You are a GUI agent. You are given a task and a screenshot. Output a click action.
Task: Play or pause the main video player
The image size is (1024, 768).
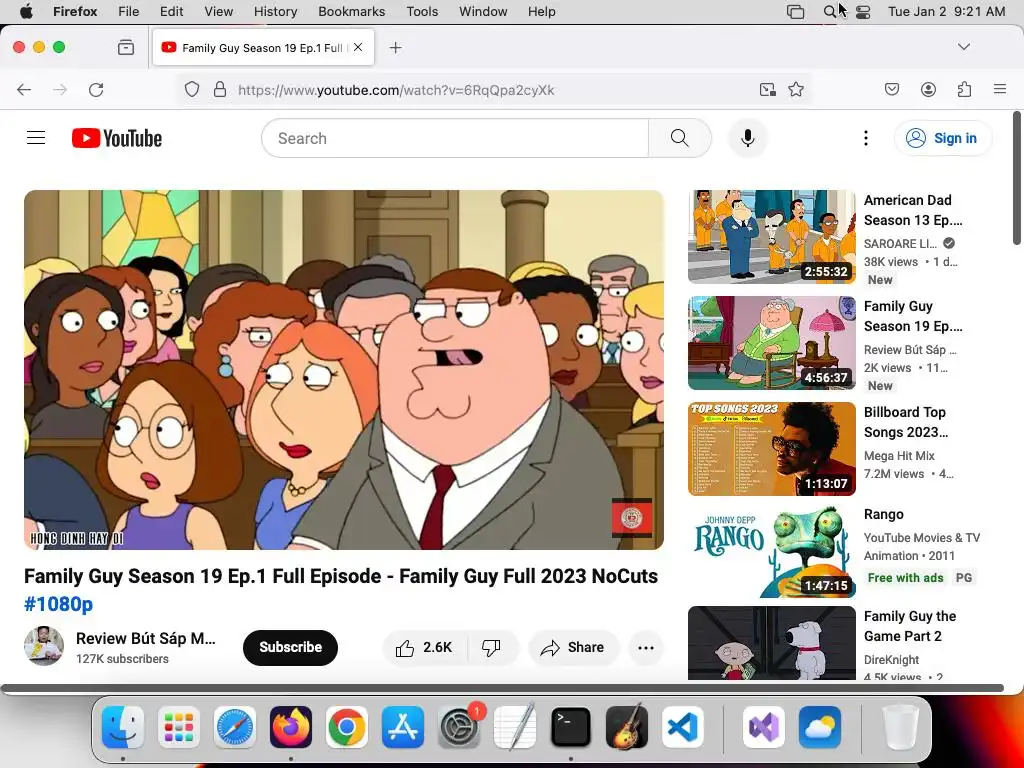pyautogui.click(x=344, y=370)
